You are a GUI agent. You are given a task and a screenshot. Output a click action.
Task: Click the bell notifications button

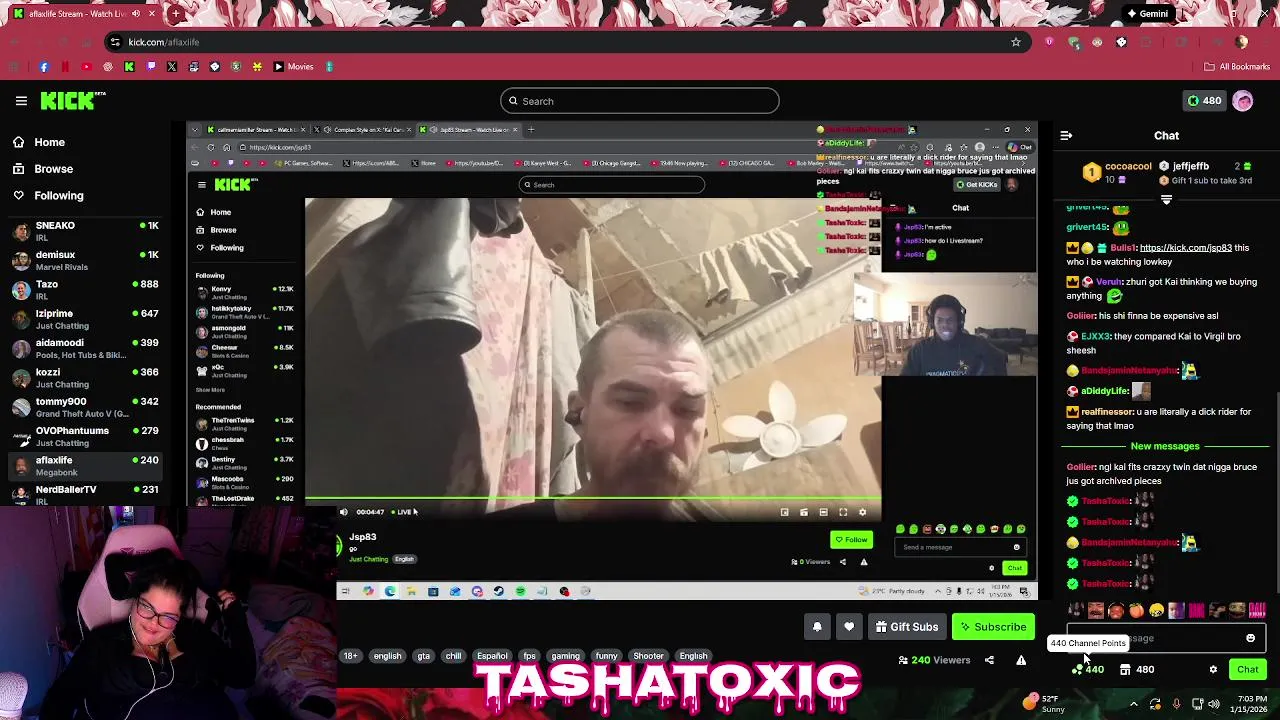817,627
